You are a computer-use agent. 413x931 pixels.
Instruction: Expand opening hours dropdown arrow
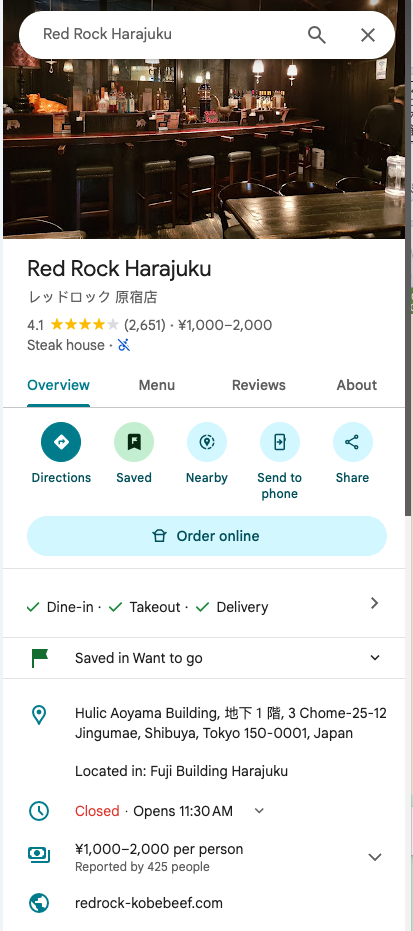click(x=259, y=811)
